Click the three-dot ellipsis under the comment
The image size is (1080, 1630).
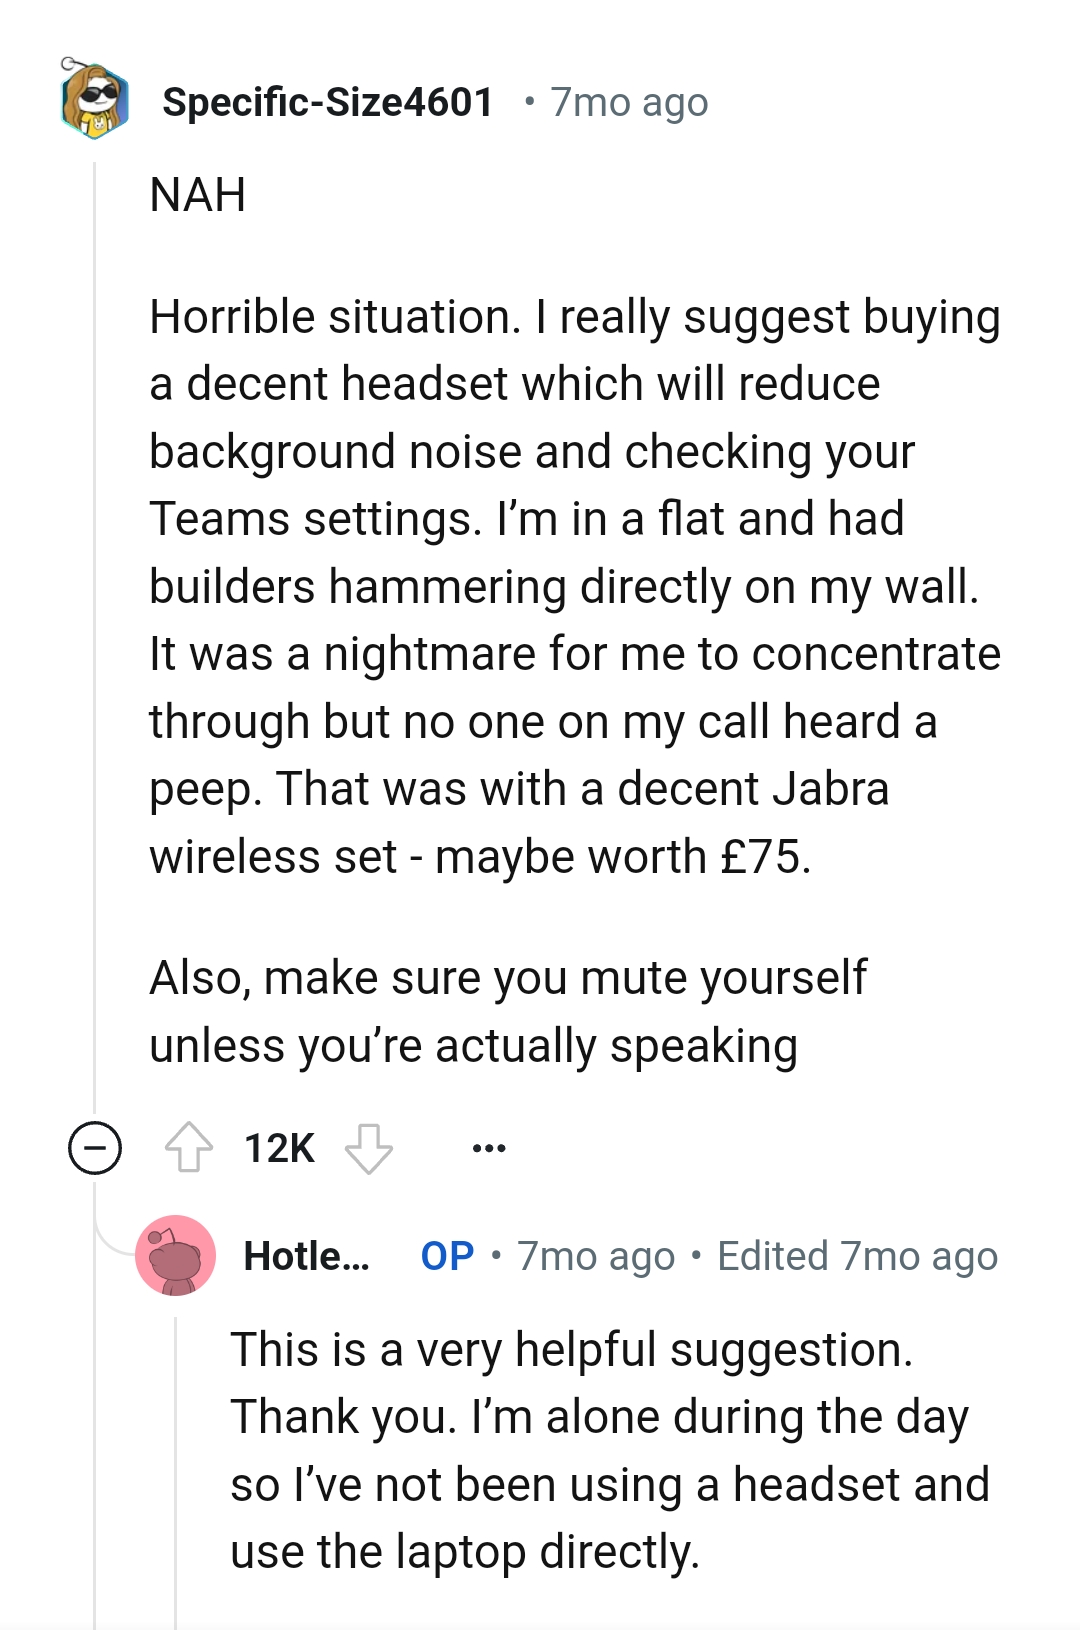(487, 1148)
